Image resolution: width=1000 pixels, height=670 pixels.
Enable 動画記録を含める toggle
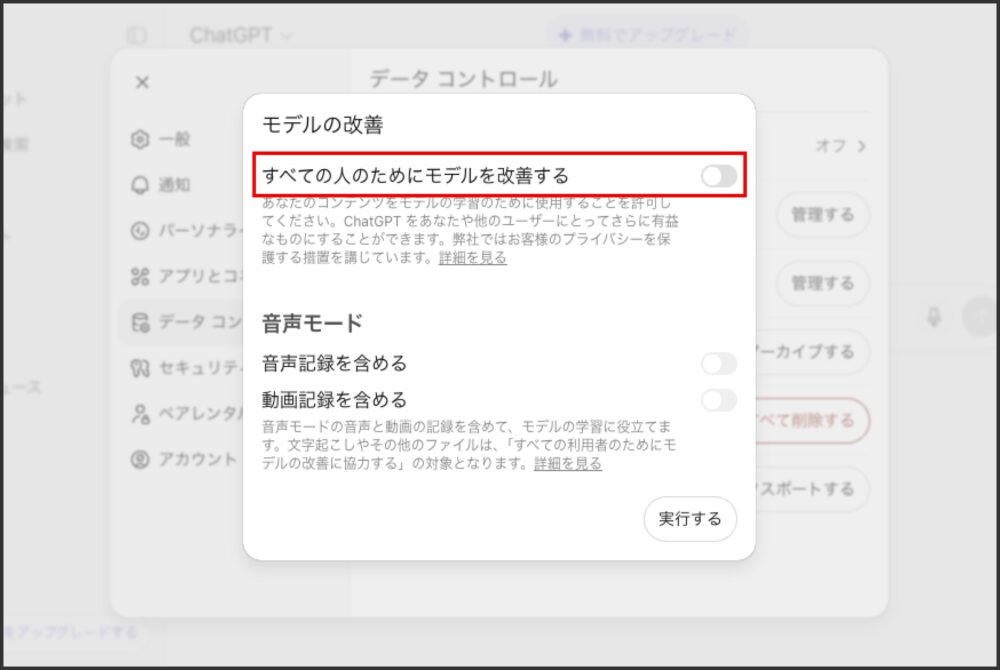tap(718, 400)
